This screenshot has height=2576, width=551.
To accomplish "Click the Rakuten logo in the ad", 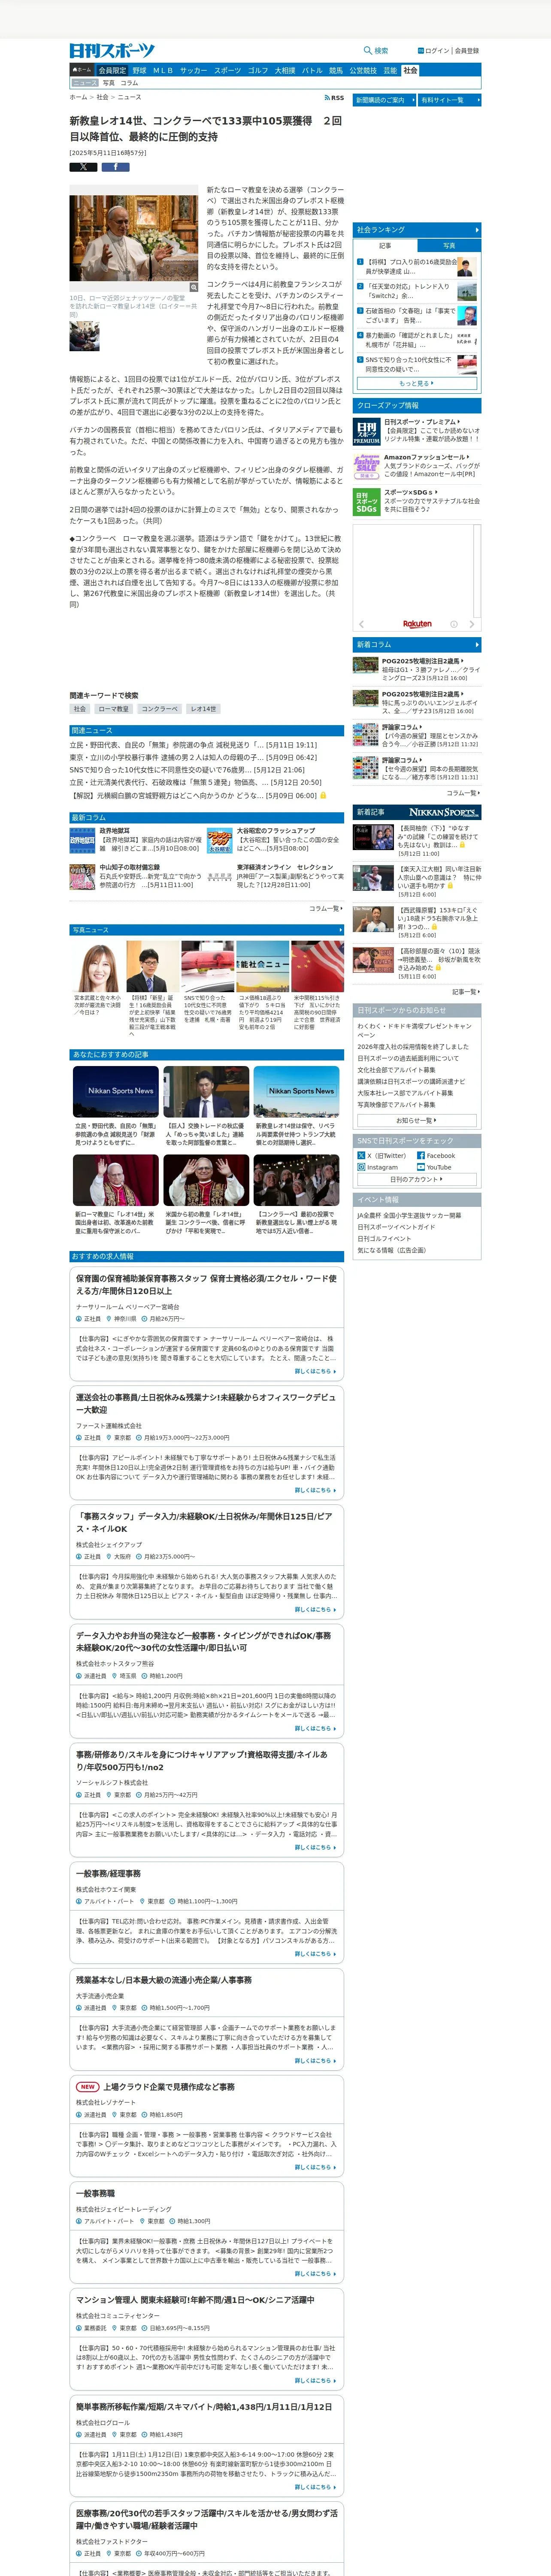I will pos(417,624).
